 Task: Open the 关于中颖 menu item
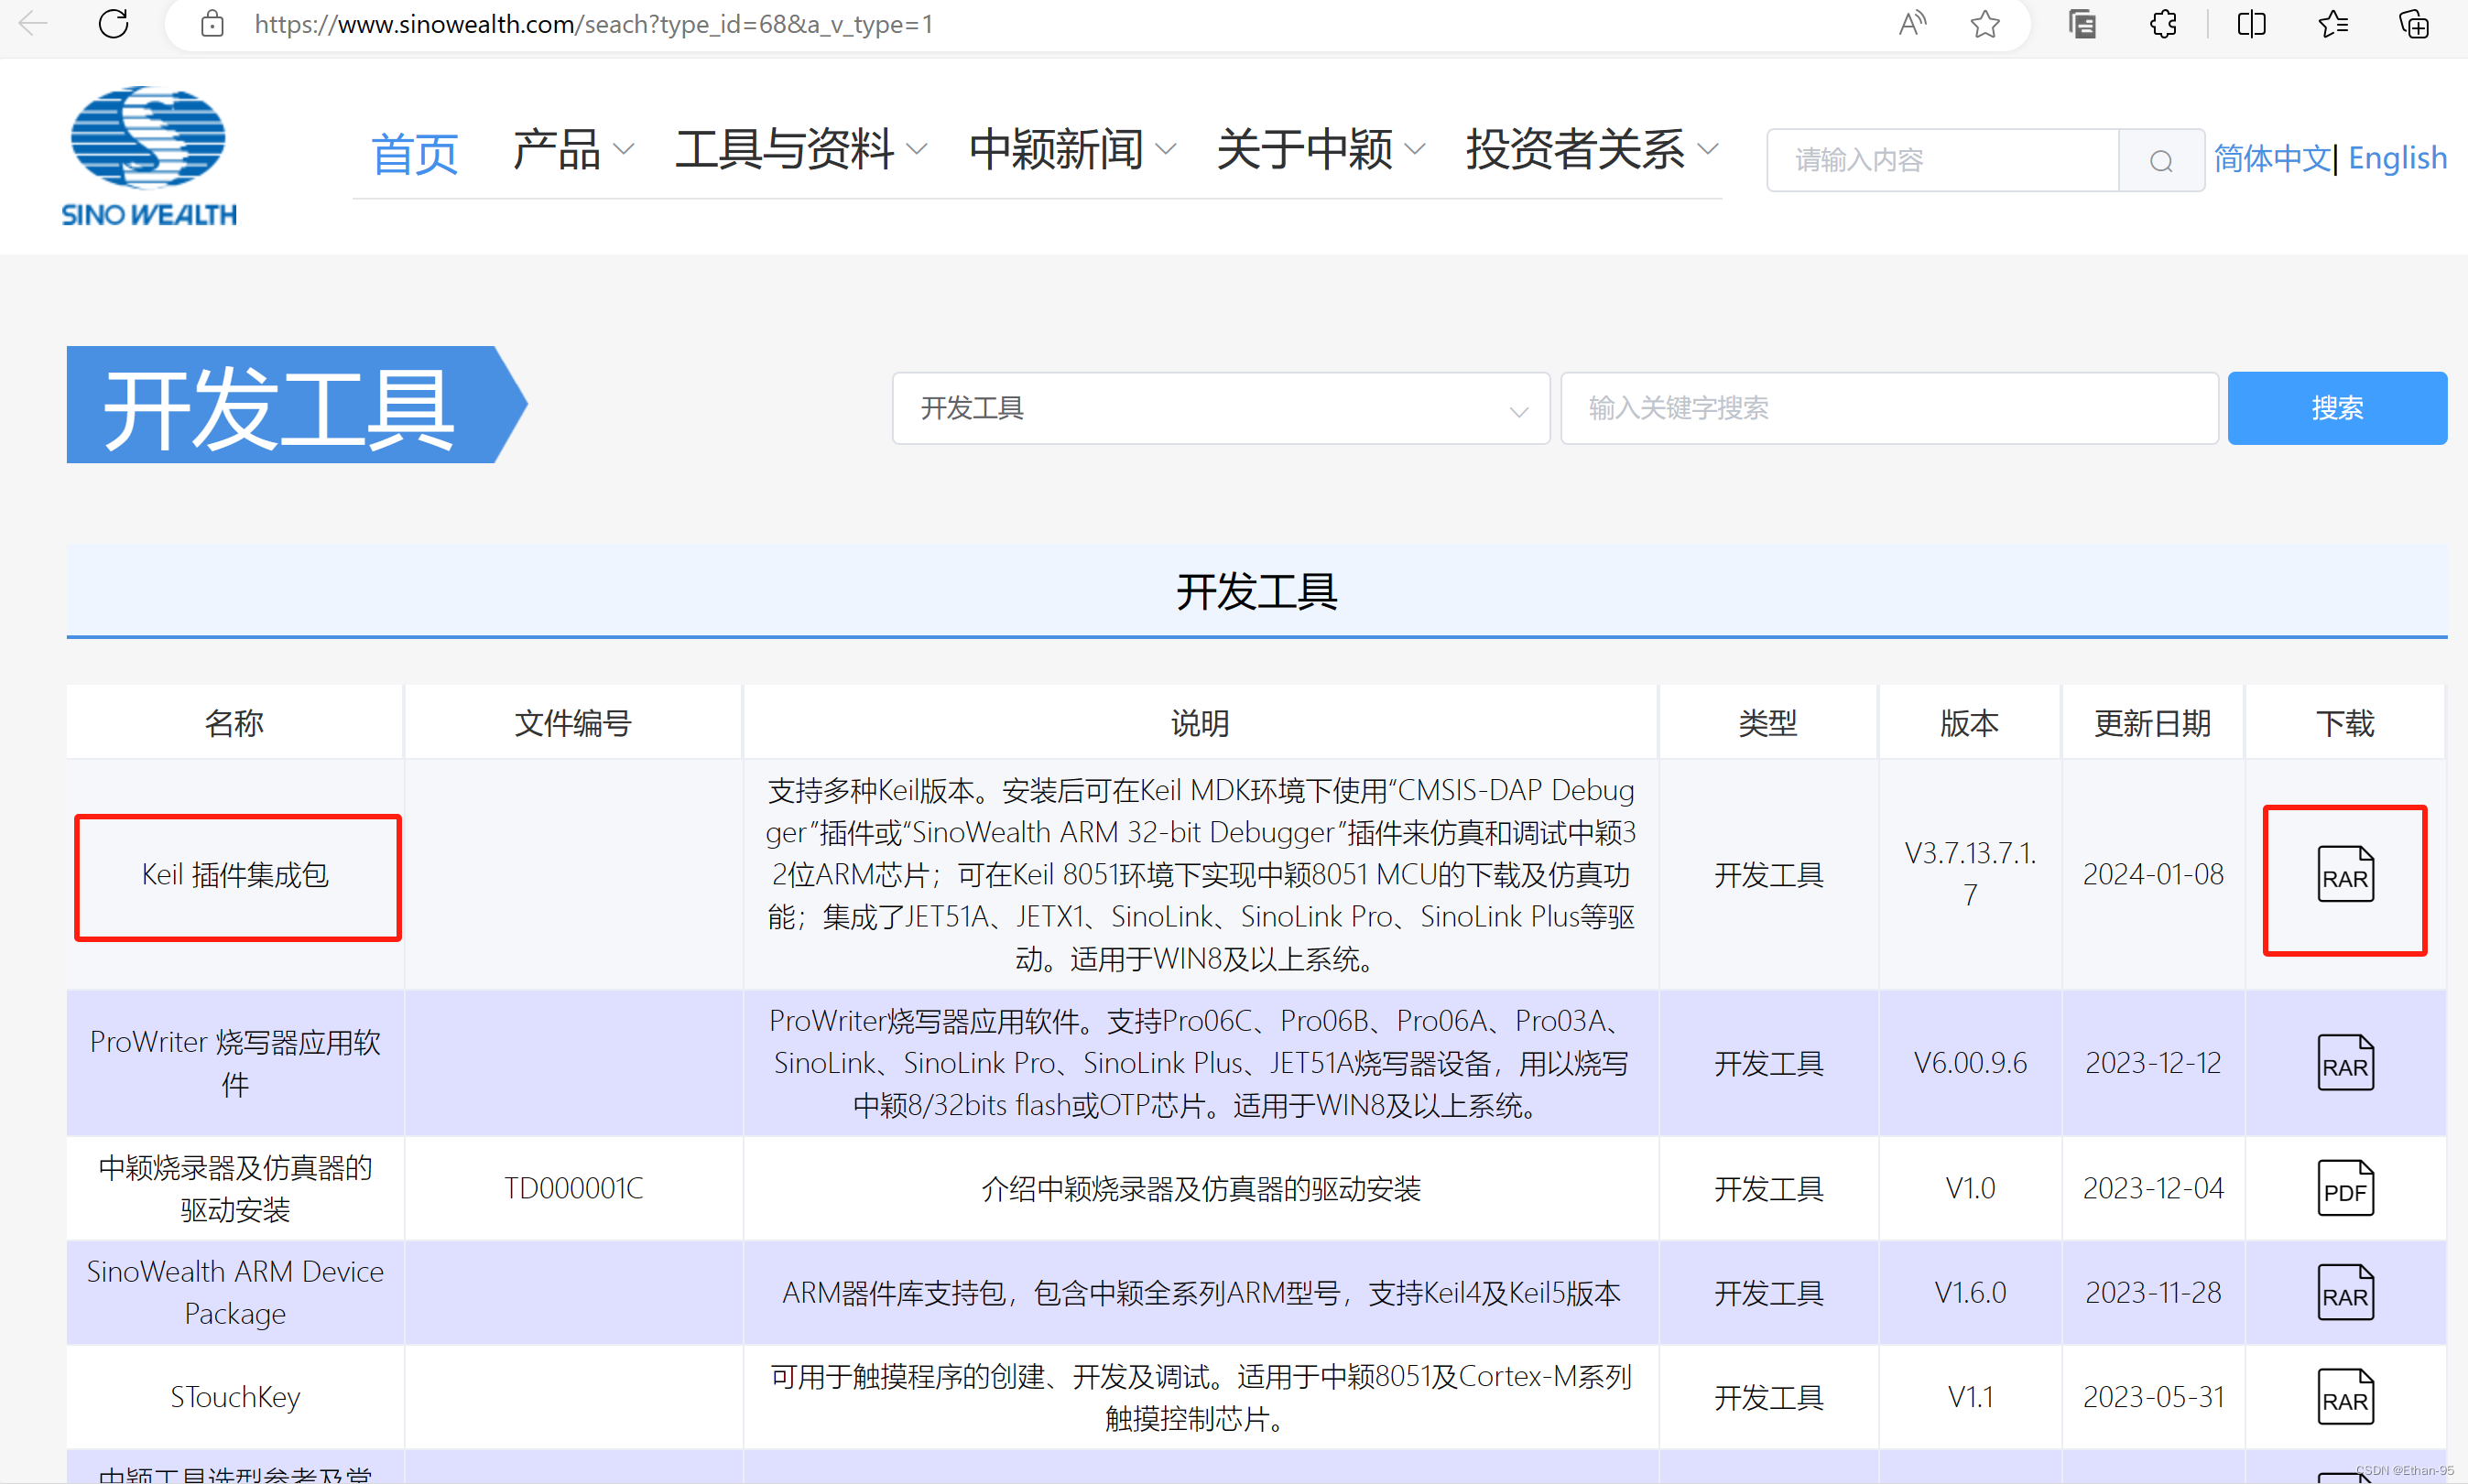point(1319,150)
